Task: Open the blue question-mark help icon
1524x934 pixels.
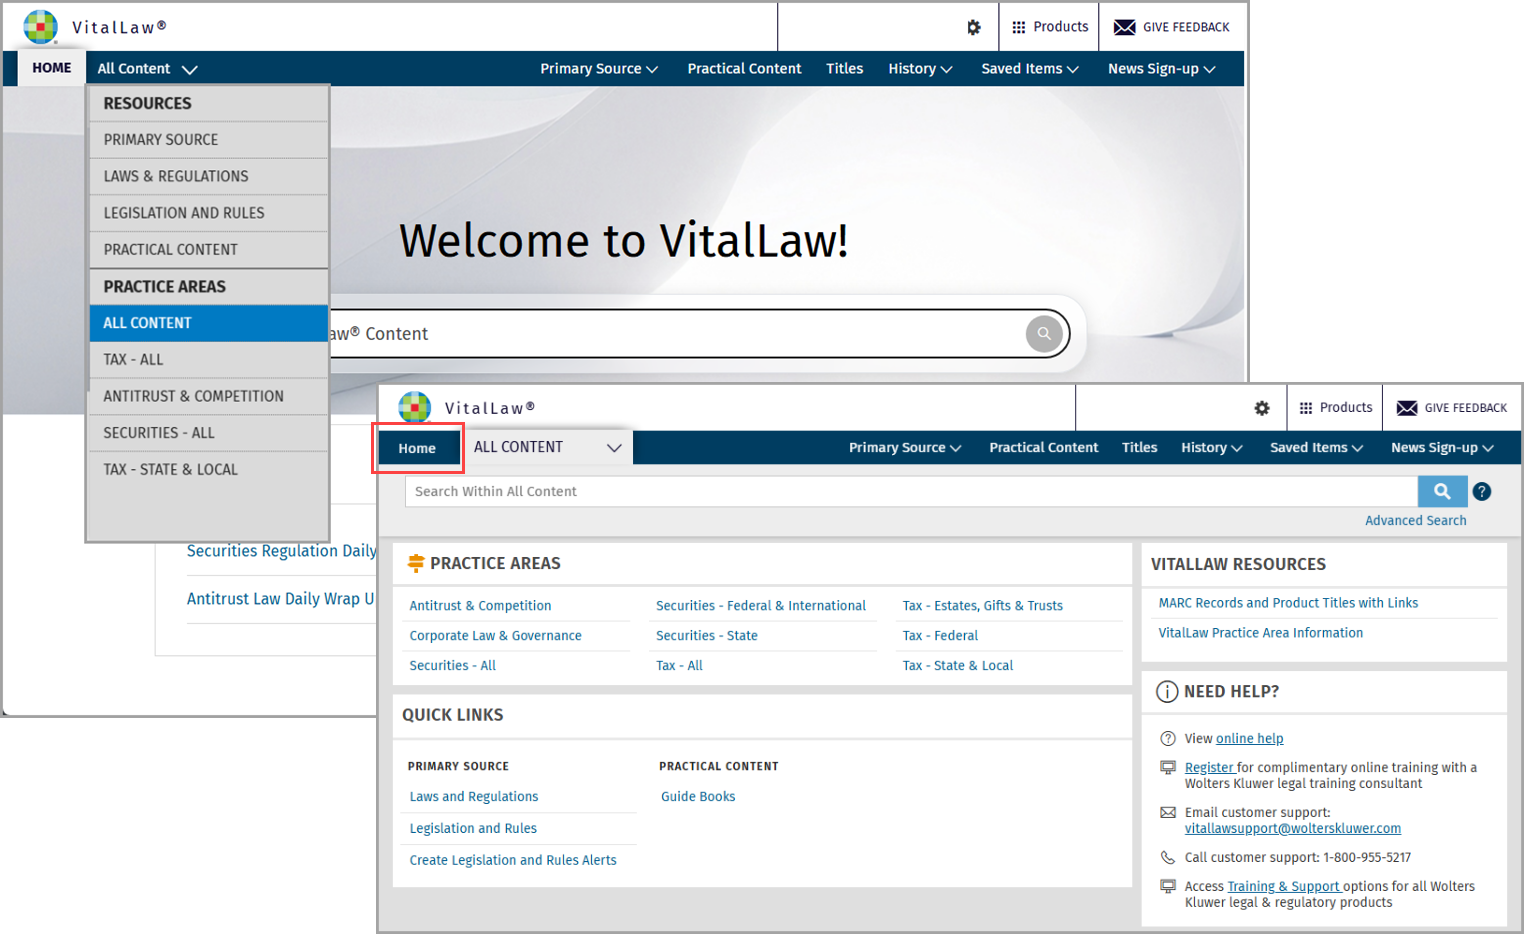Action: (x=1482, y=491)
